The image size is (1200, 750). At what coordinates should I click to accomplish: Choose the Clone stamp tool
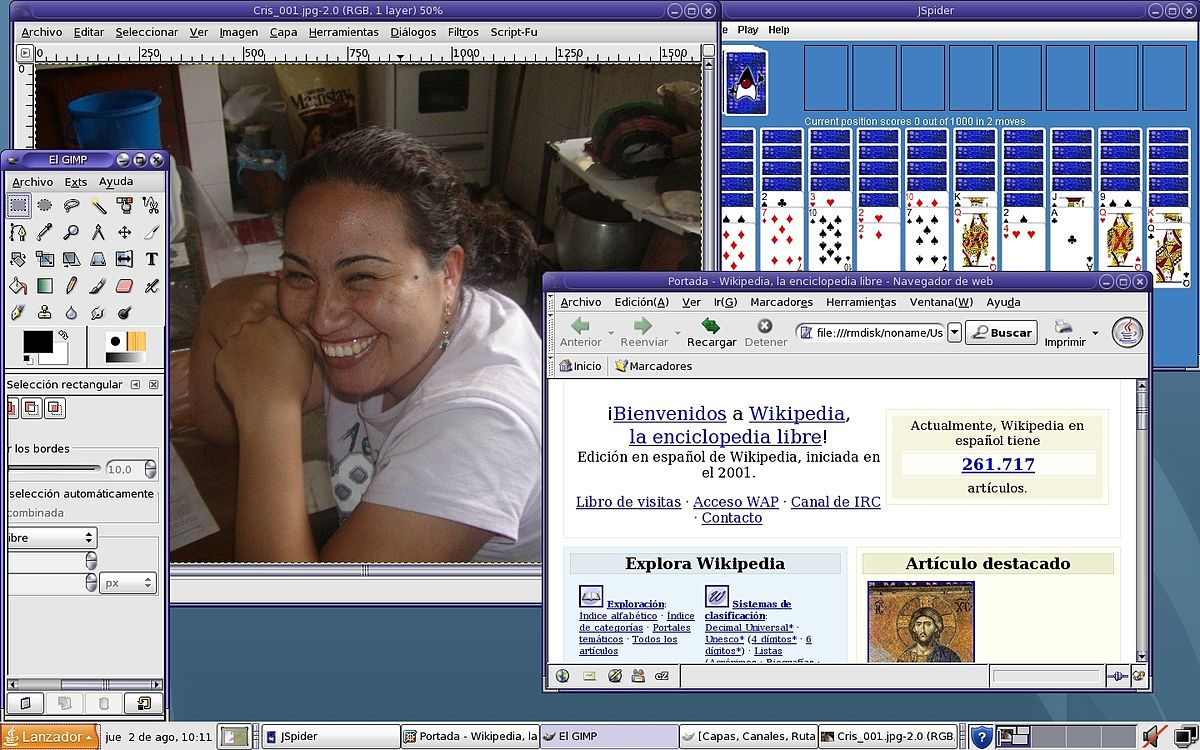[x=45, y=312]
